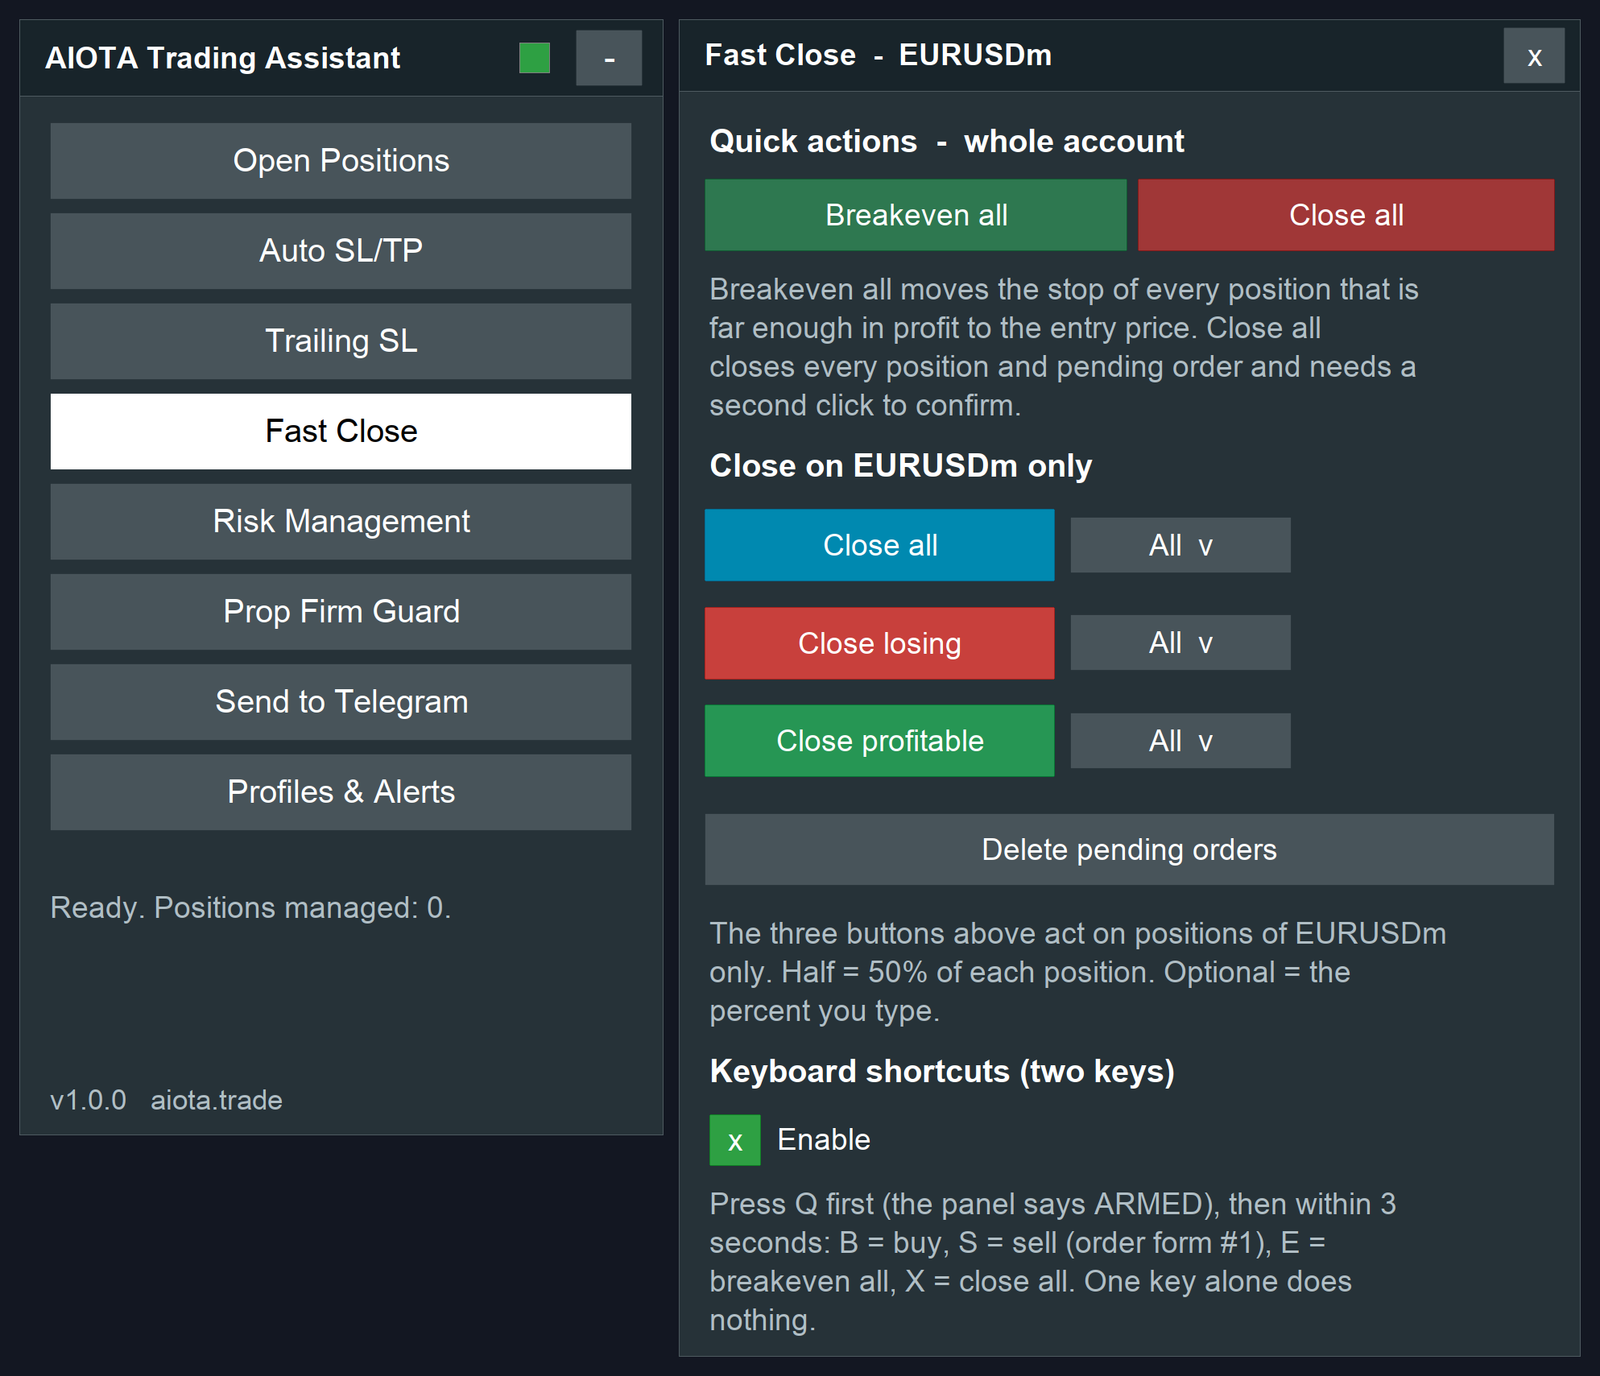This screenshot has height=1376, width=1600.
Task: Expand the All dropdown beside Close losing
Action: 1180,643
